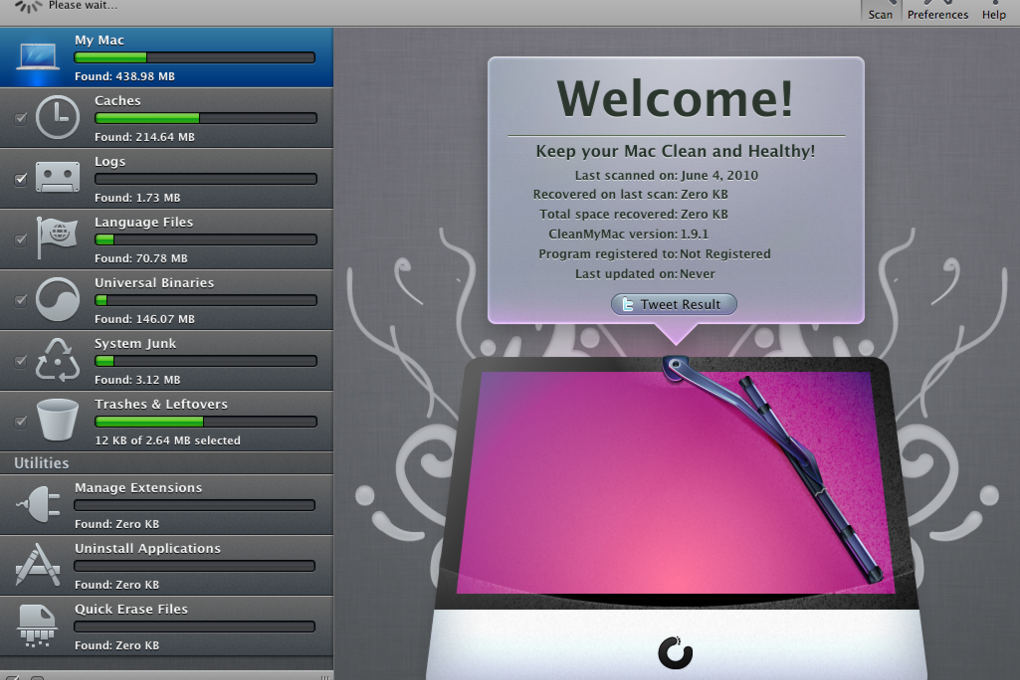
Task: Click the Uninstall Applications icon
Action: point(38,564)
